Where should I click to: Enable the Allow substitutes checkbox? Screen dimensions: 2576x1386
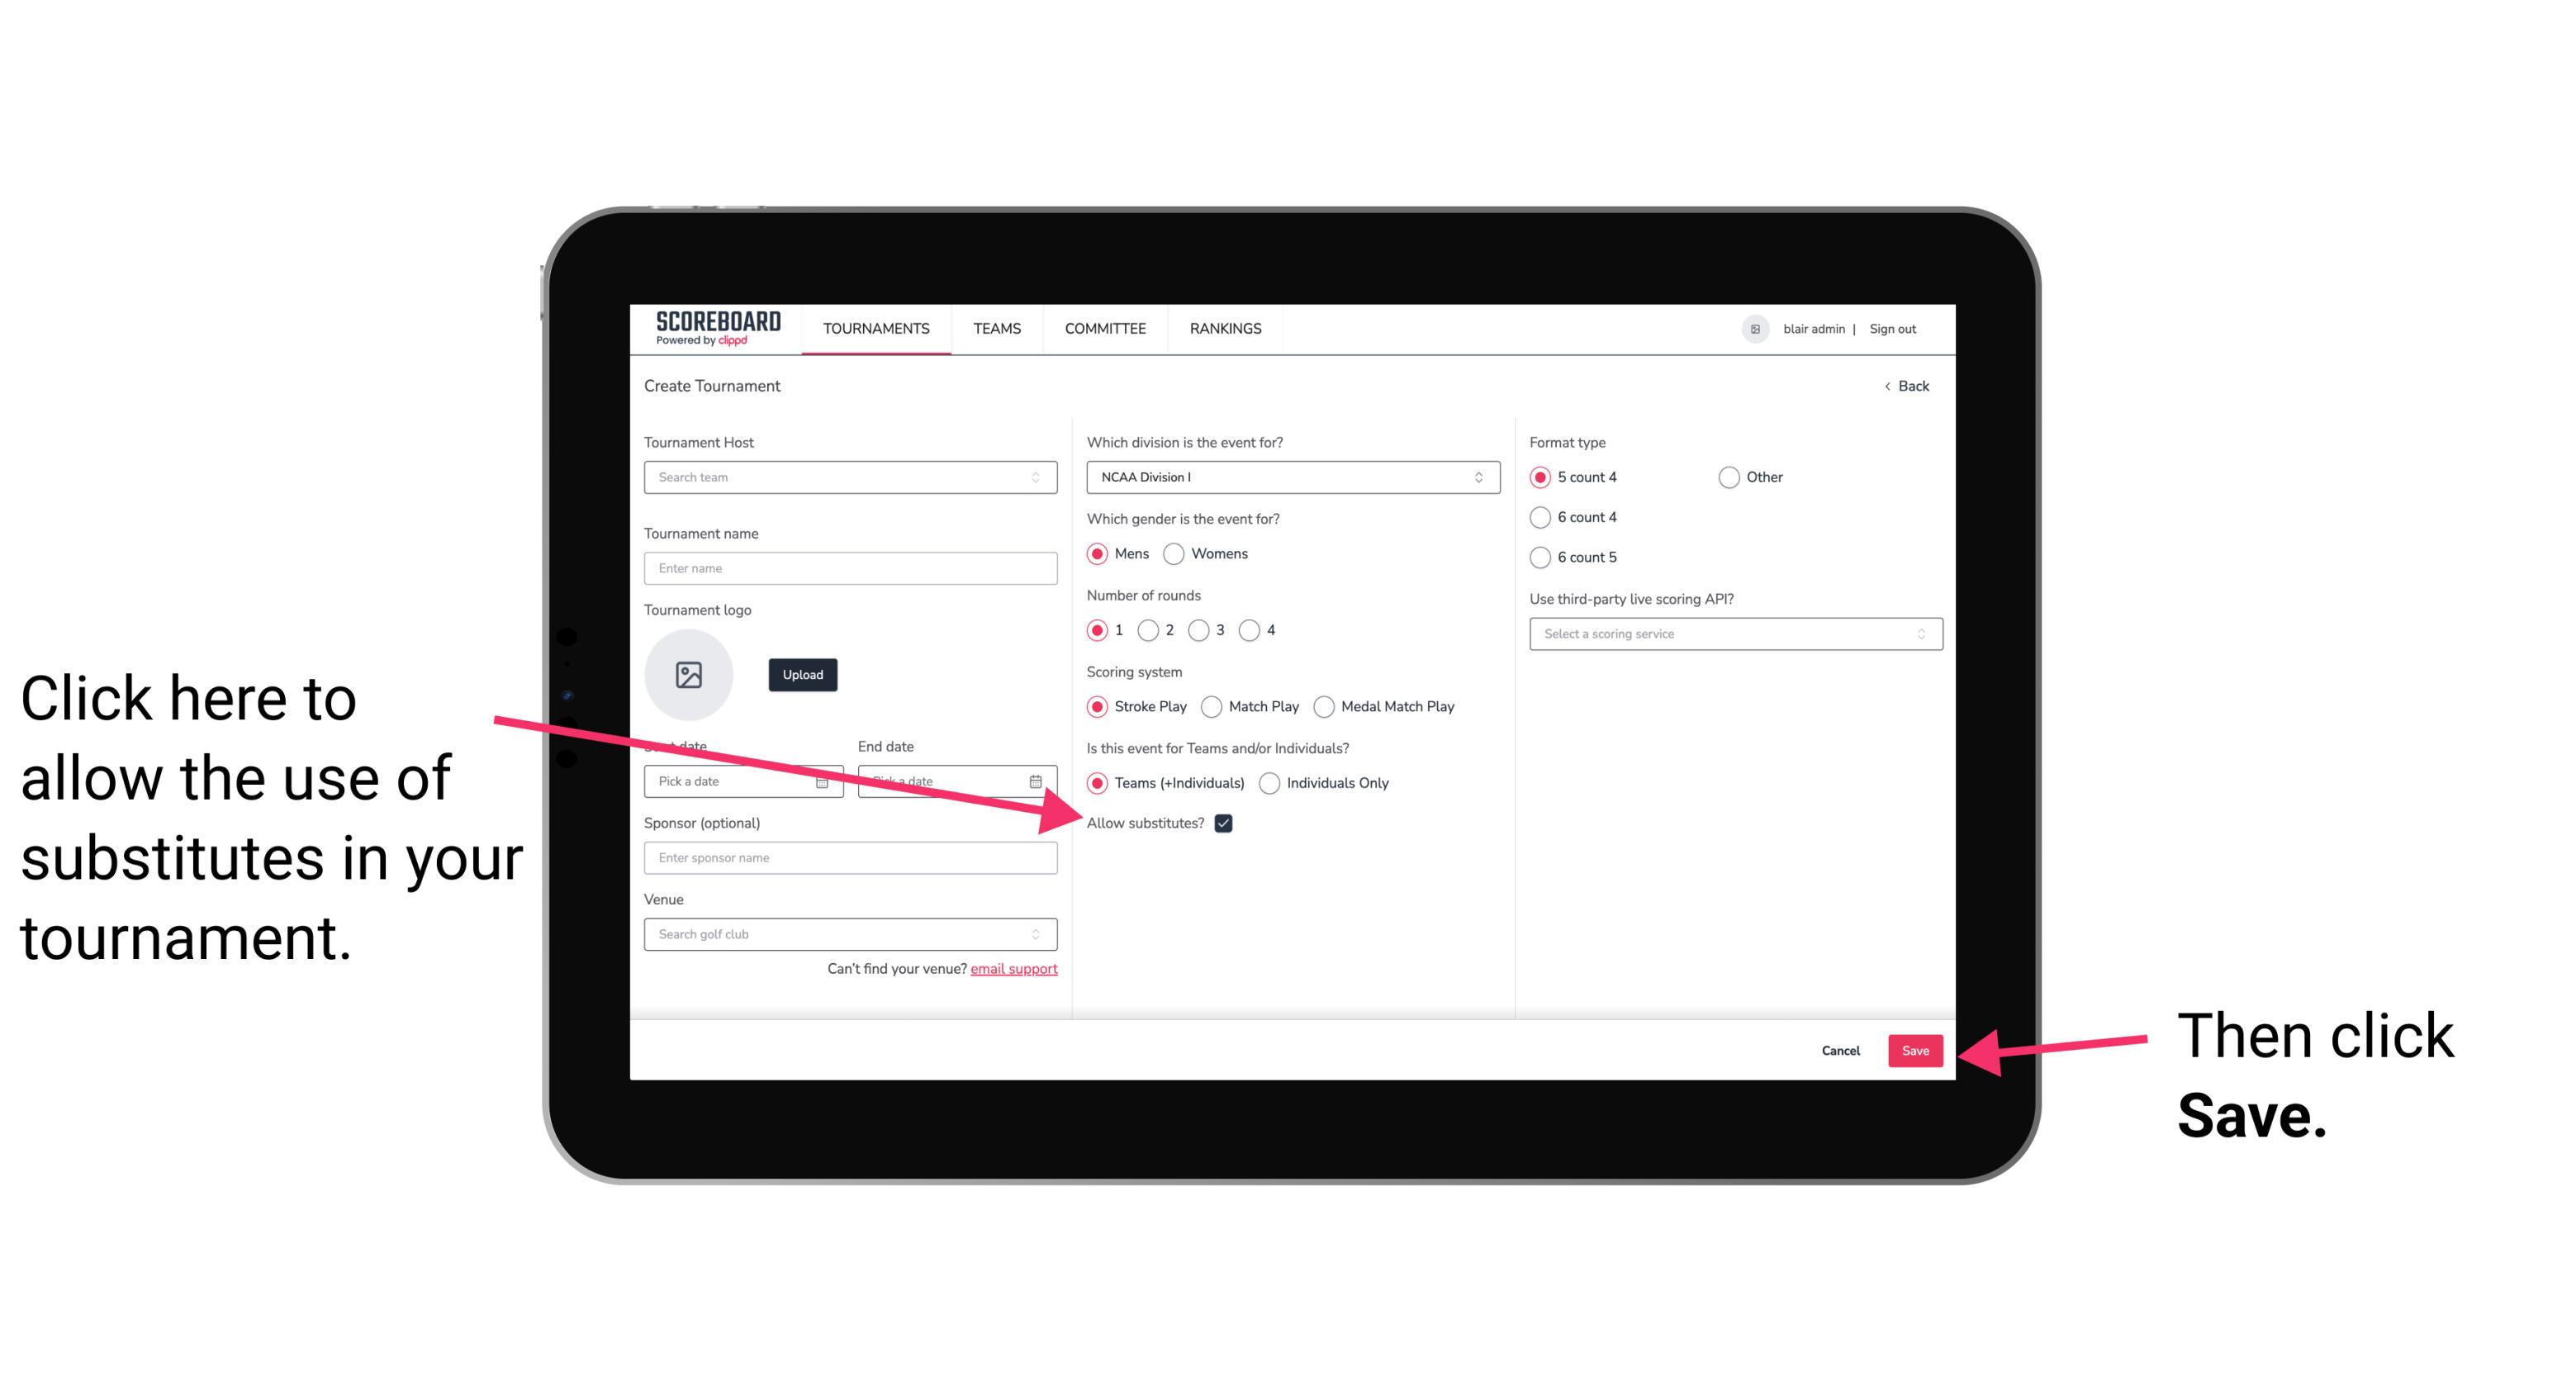(x=1226, y=823)
